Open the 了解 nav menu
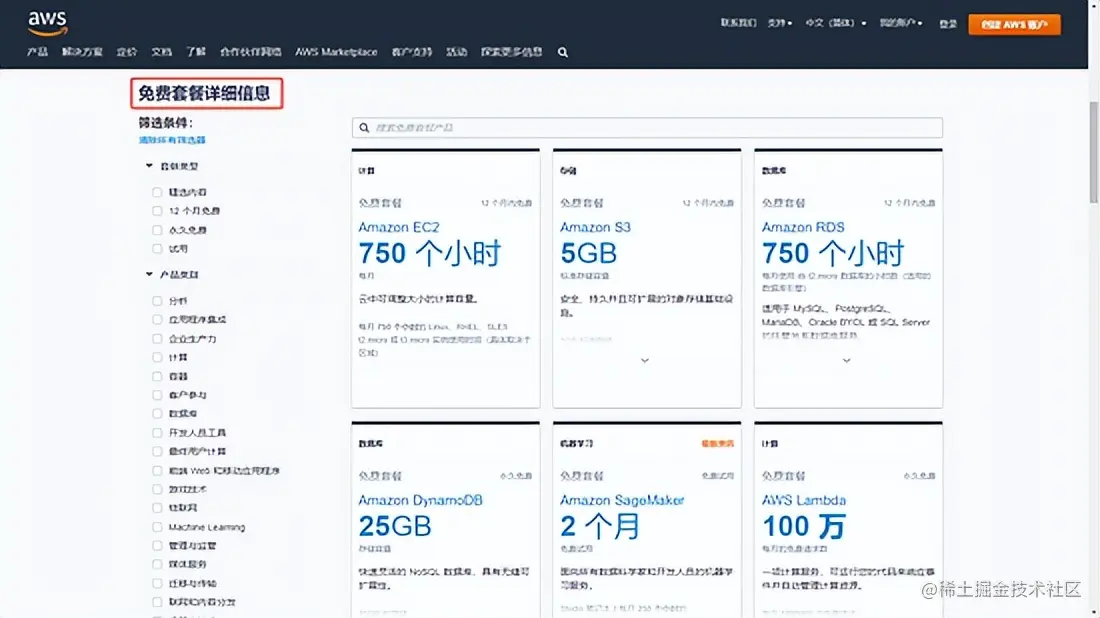The height and width of the screenshot is (618, 1100). [196, 52]
